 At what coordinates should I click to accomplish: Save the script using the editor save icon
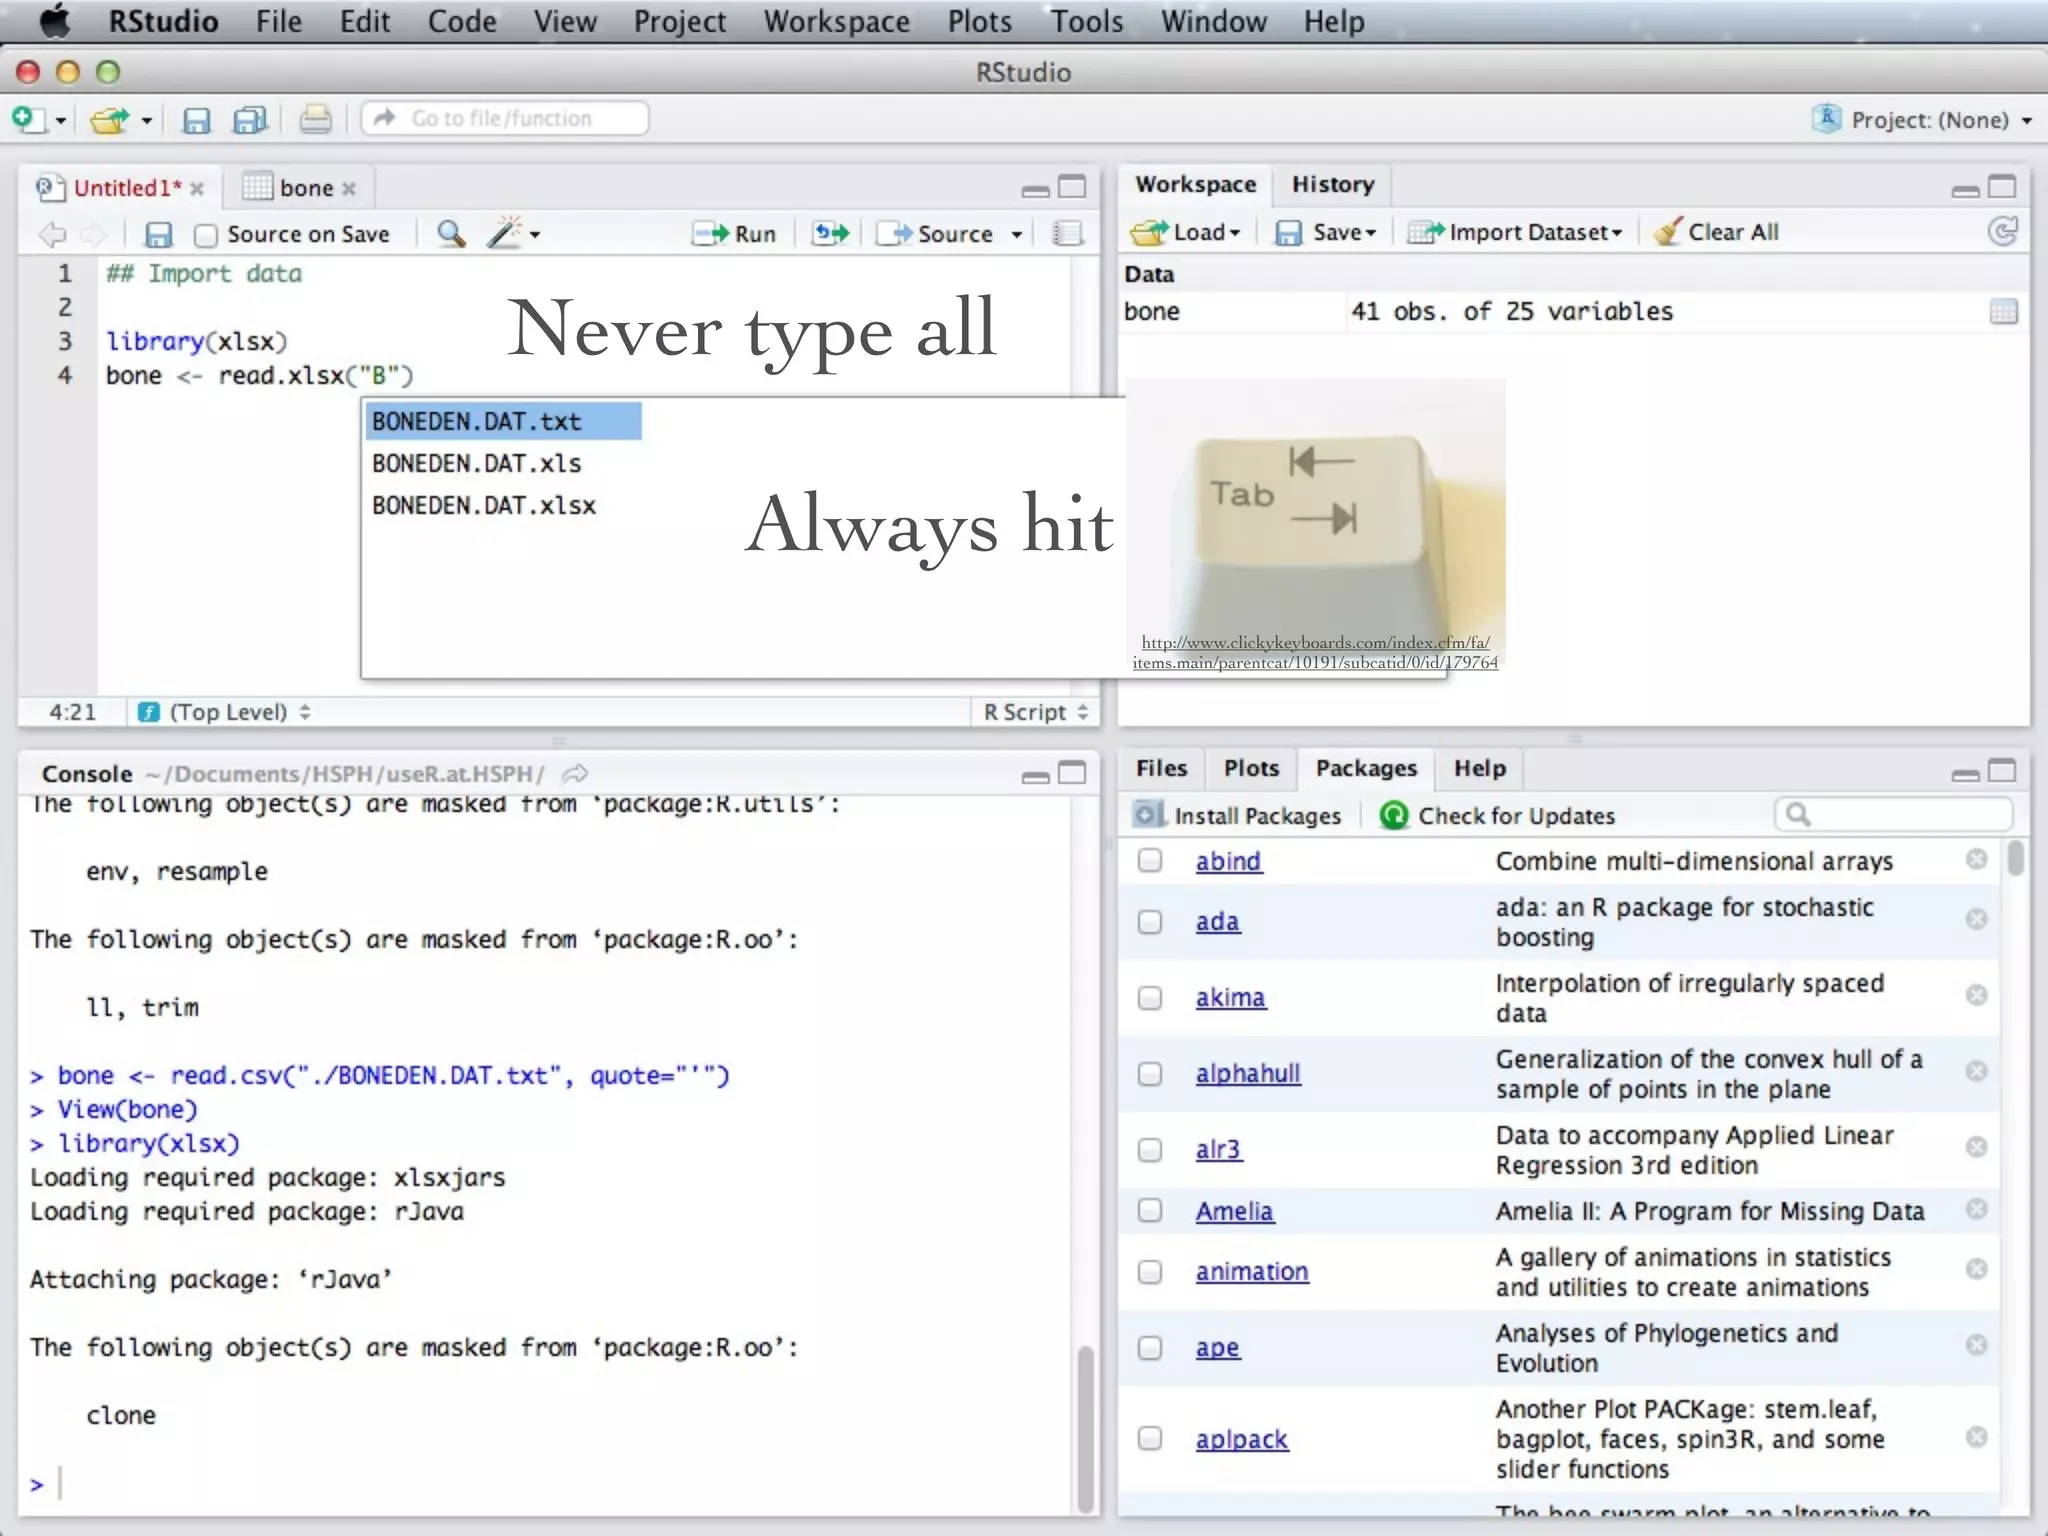pyautogui.click(x=158, y=234)
